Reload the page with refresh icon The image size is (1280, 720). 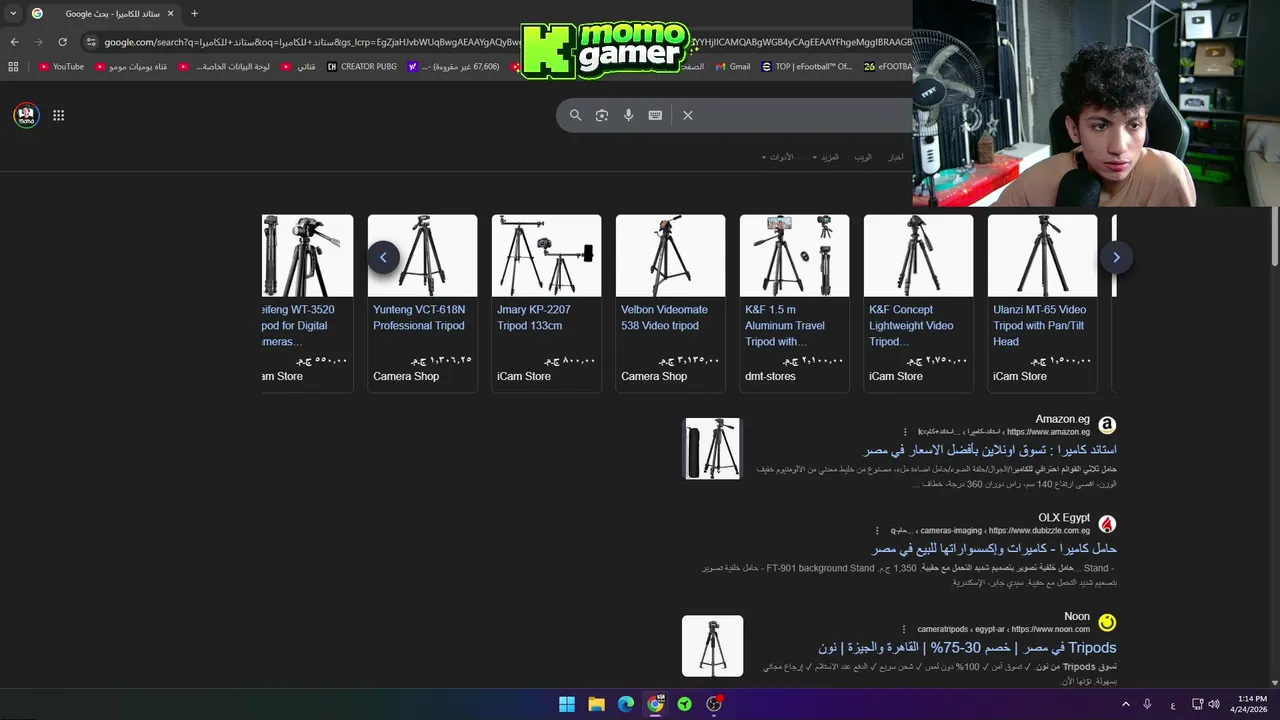pyautogui.click(x=62, y=42)
